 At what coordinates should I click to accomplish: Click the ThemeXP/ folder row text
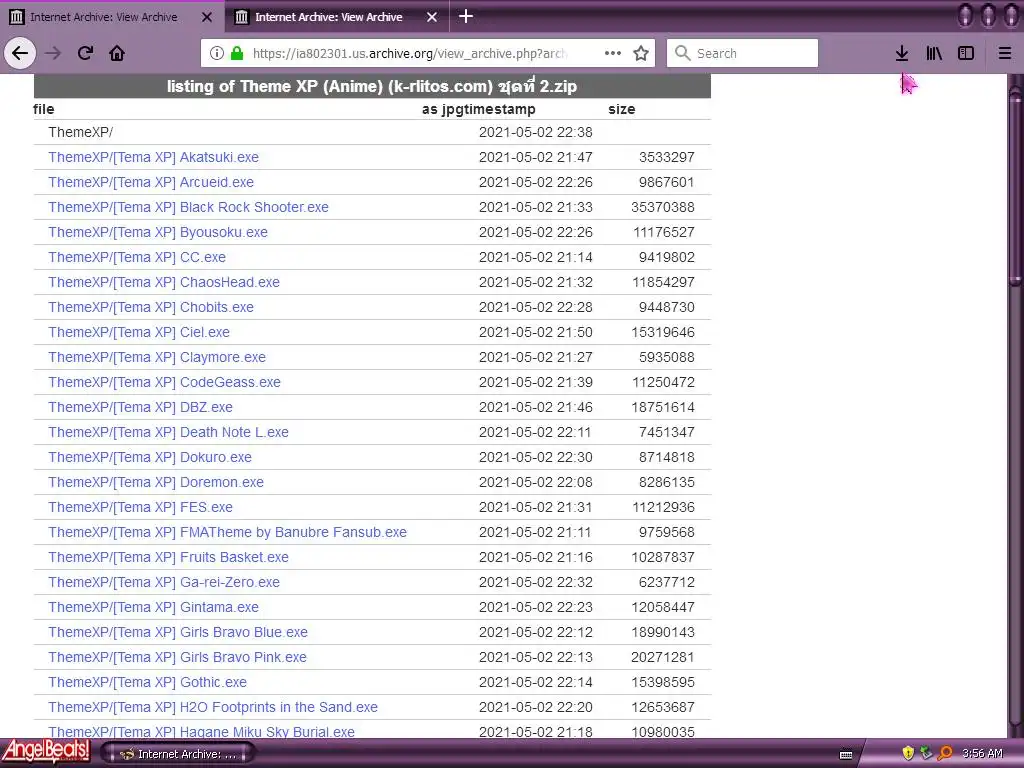click(x=80, y=133)
